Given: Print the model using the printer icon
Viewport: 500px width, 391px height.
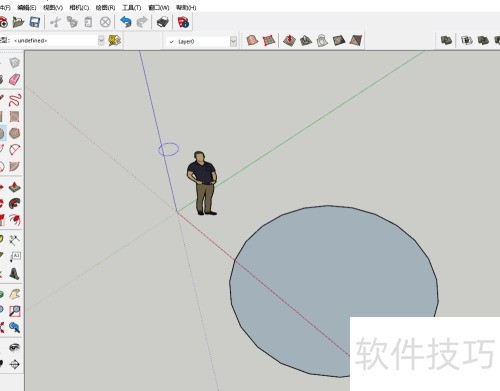Looking at the screenshot, I should pyautogui.click(x=163, y=22).
